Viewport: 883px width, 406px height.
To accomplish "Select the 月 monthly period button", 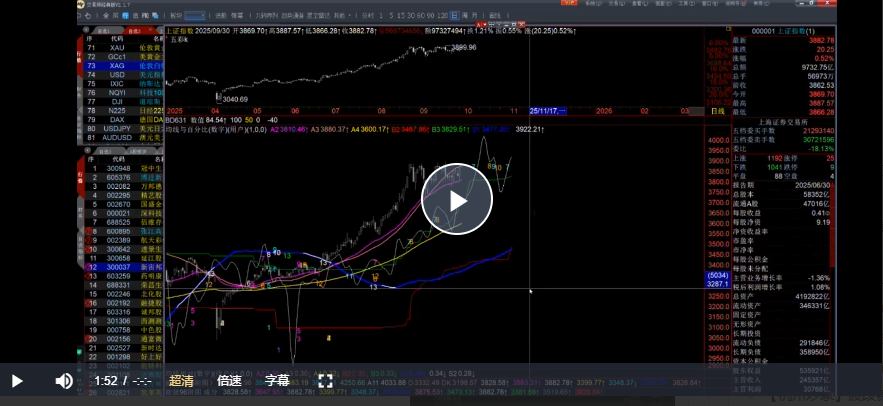I will [x=474, y=16].
